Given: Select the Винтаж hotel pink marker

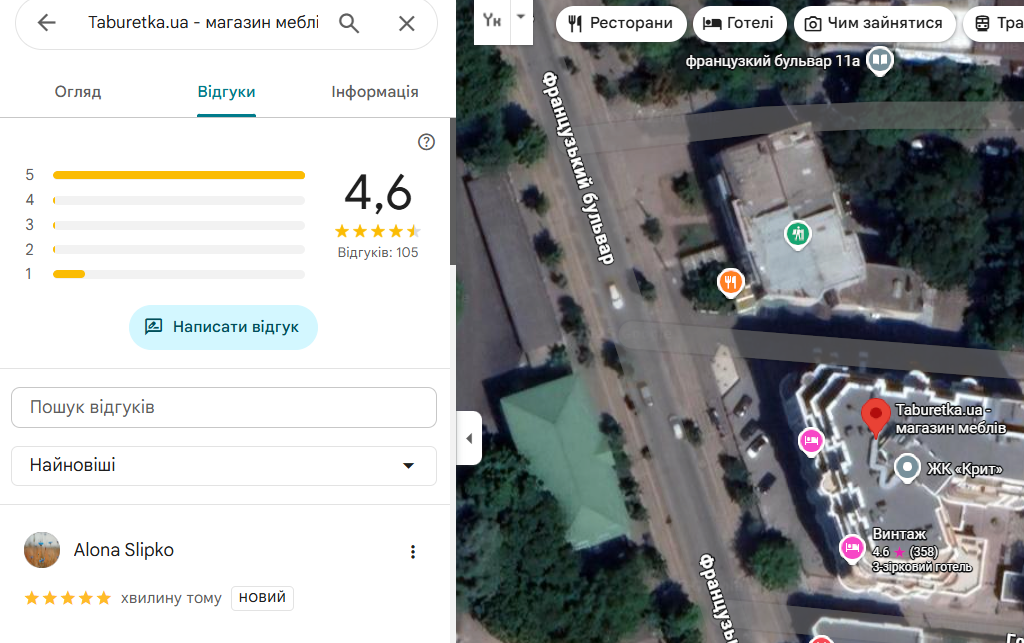Looking at the screenshot, I should coord(852,548).
